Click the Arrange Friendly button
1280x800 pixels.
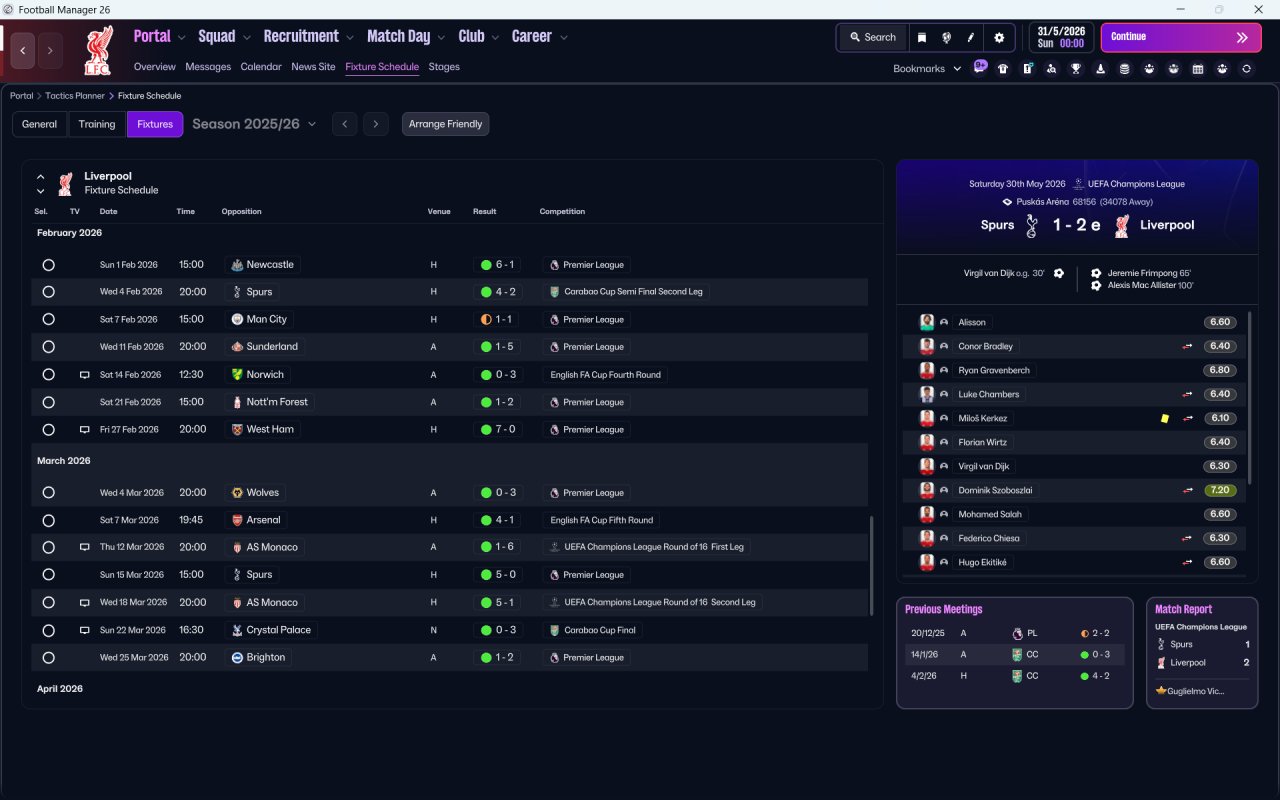click(445, 124)
